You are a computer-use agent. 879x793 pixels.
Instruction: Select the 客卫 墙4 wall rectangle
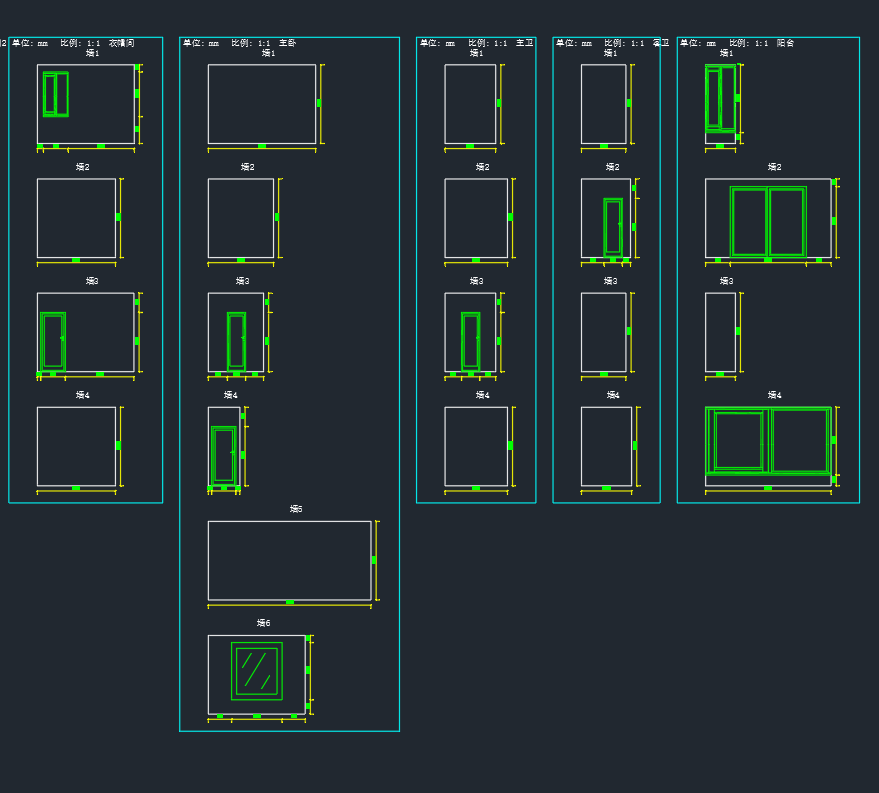point(606,446)
